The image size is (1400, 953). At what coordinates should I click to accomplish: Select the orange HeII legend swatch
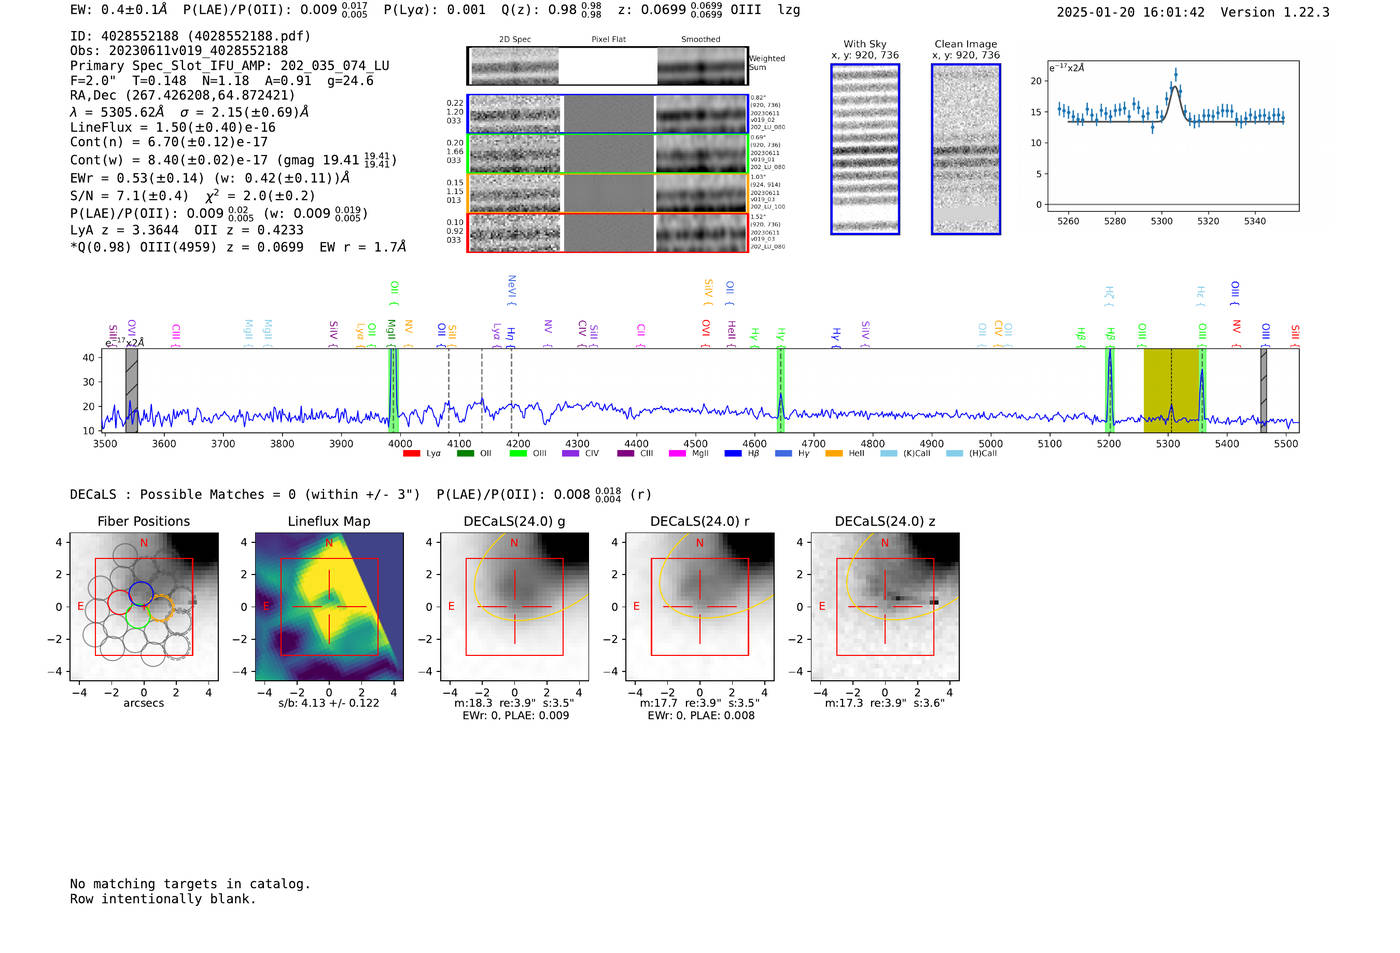point(834,453)
